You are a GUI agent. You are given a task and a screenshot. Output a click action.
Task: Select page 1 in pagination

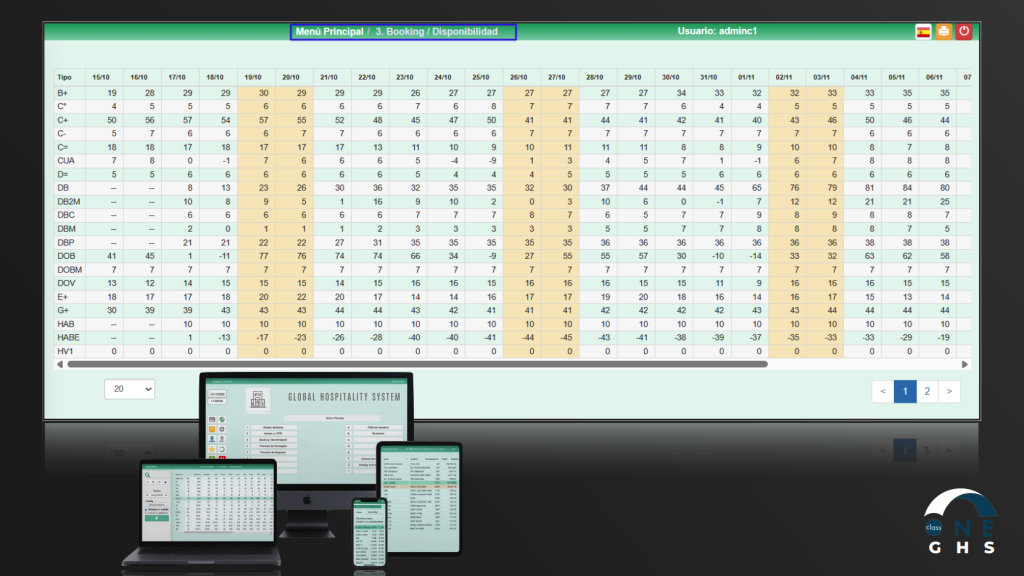point(905,391)
